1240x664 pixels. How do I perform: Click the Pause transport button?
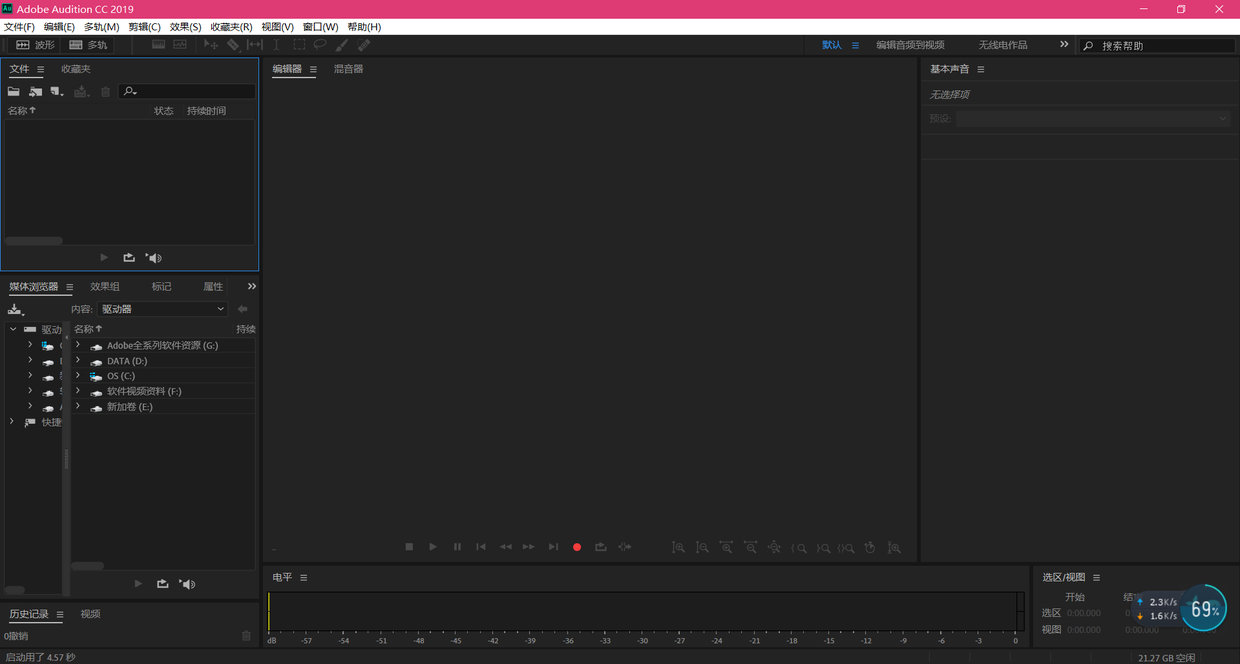click(x=457, y=547)
